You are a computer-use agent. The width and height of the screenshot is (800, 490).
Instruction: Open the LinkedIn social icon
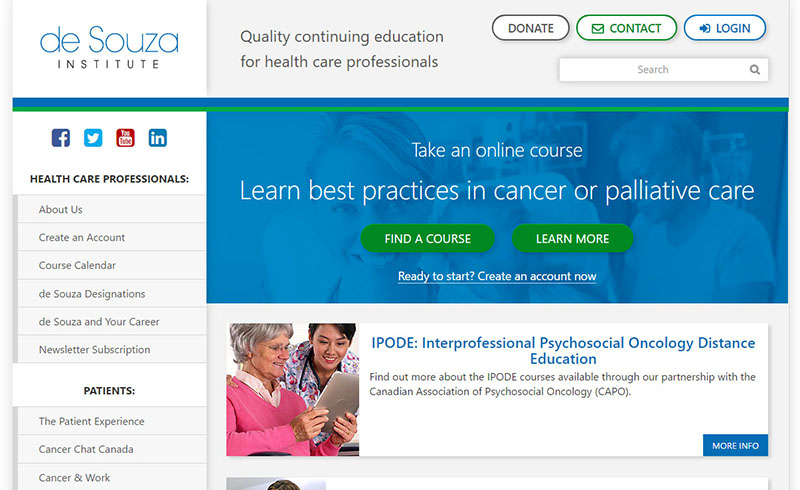tap(158, 138)
